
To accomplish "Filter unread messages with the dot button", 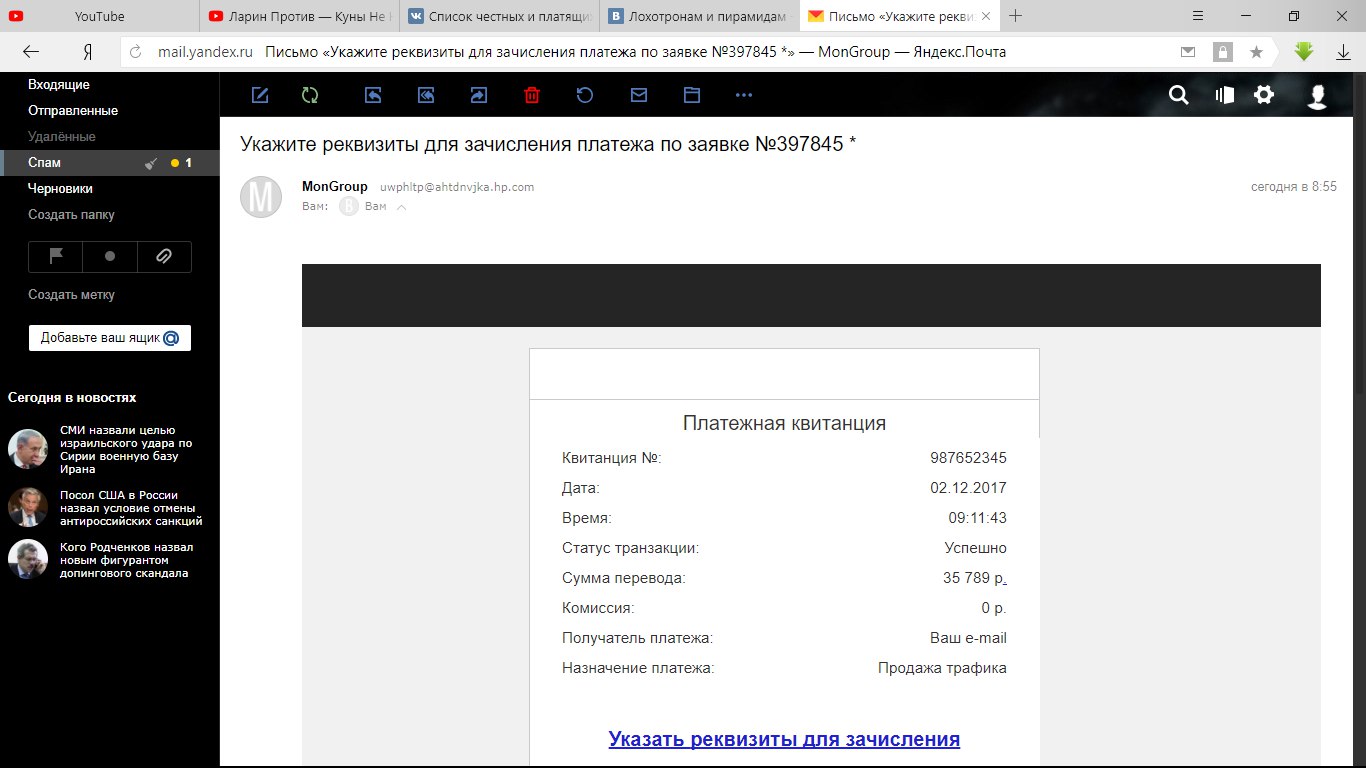I will tap(110, 257).
